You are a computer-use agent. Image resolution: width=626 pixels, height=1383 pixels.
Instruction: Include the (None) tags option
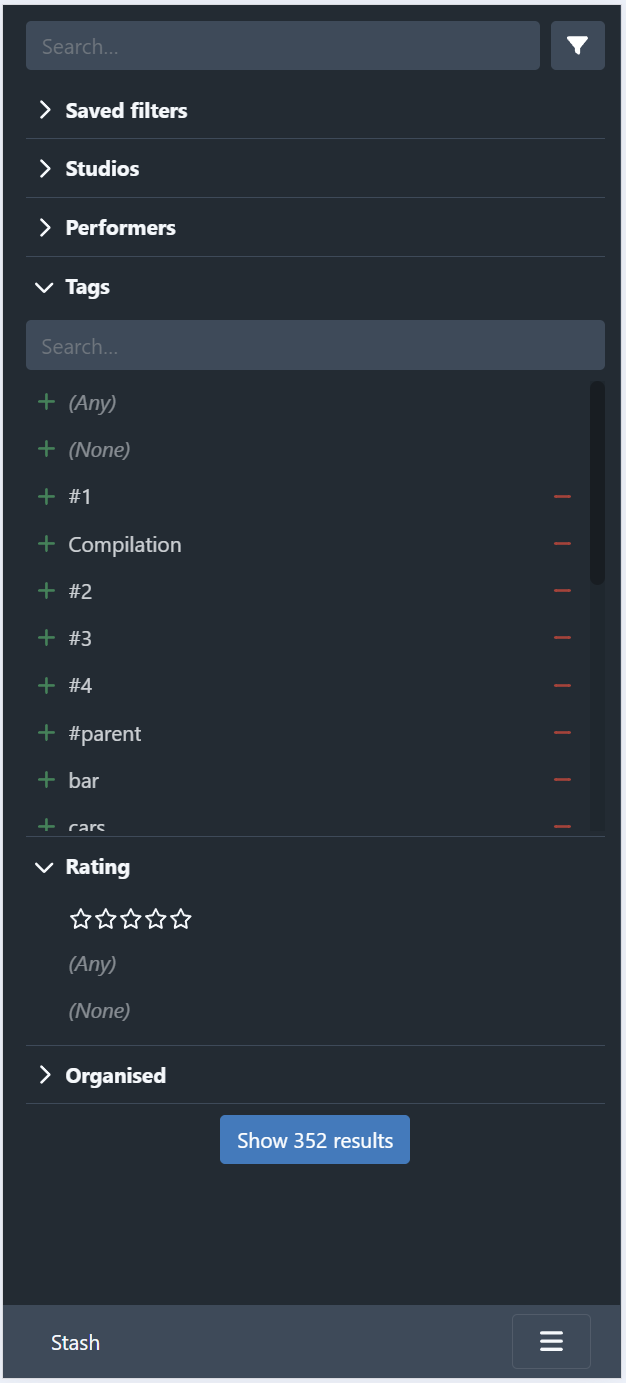point(46,449)
